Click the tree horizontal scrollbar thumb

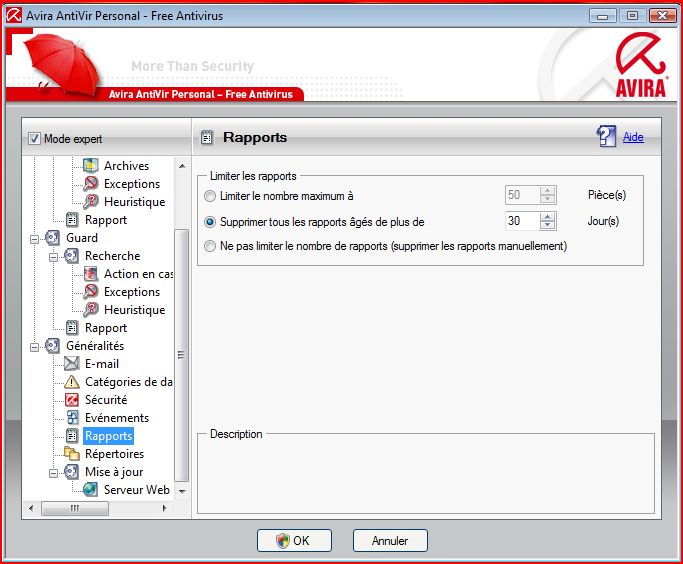(x=75, y=508)
